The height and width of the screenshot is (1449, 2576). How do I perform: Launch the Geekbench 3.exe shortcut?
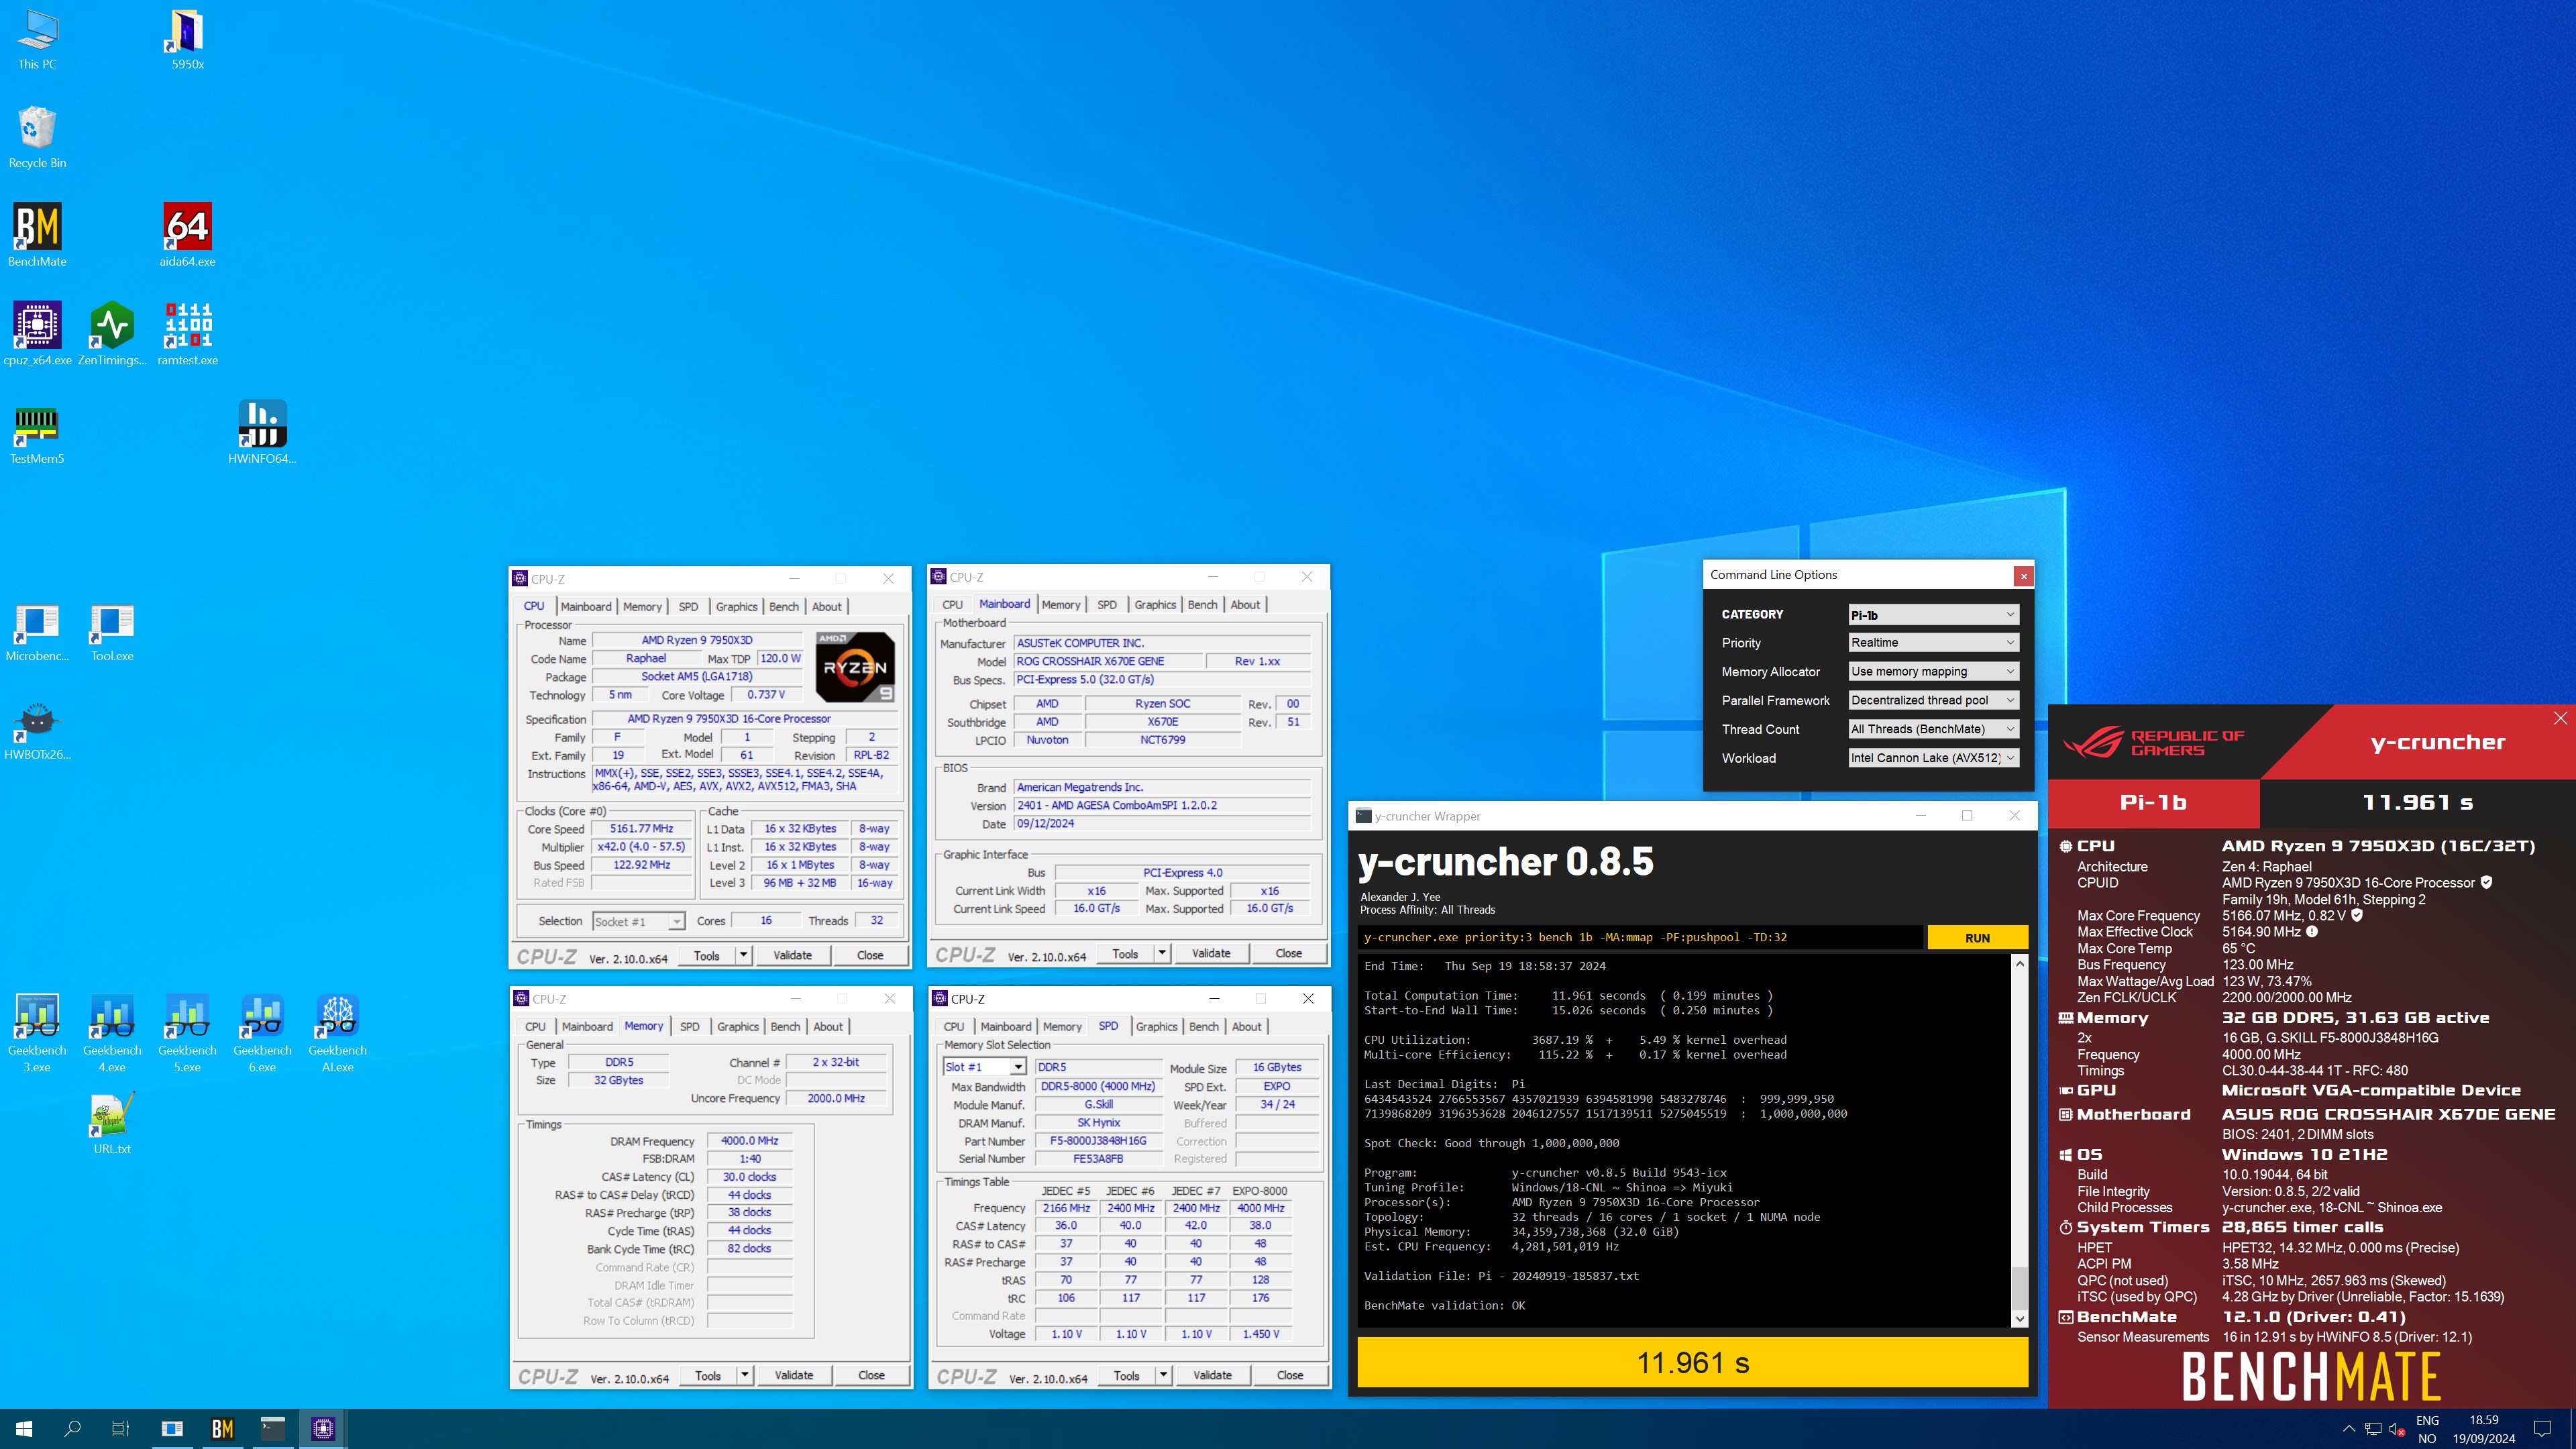coord(37,1033)
